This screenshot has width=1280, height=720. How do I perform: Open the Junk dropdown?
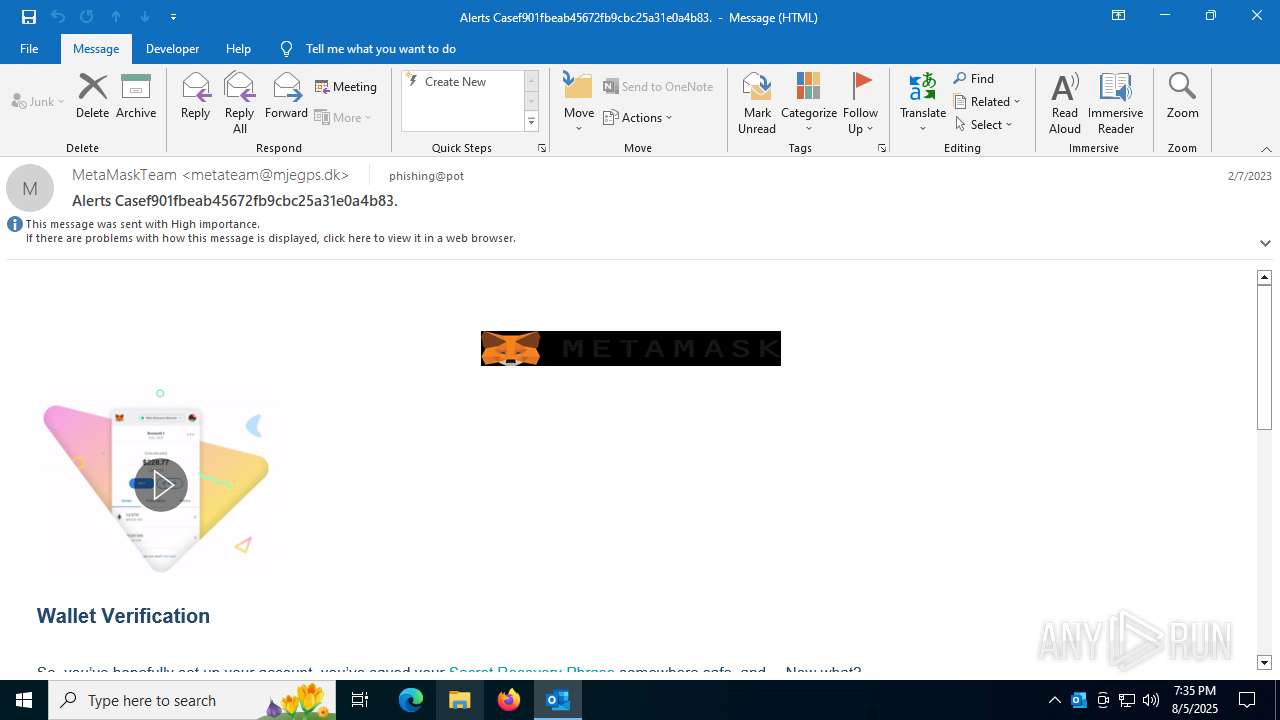tap(38, 101)
